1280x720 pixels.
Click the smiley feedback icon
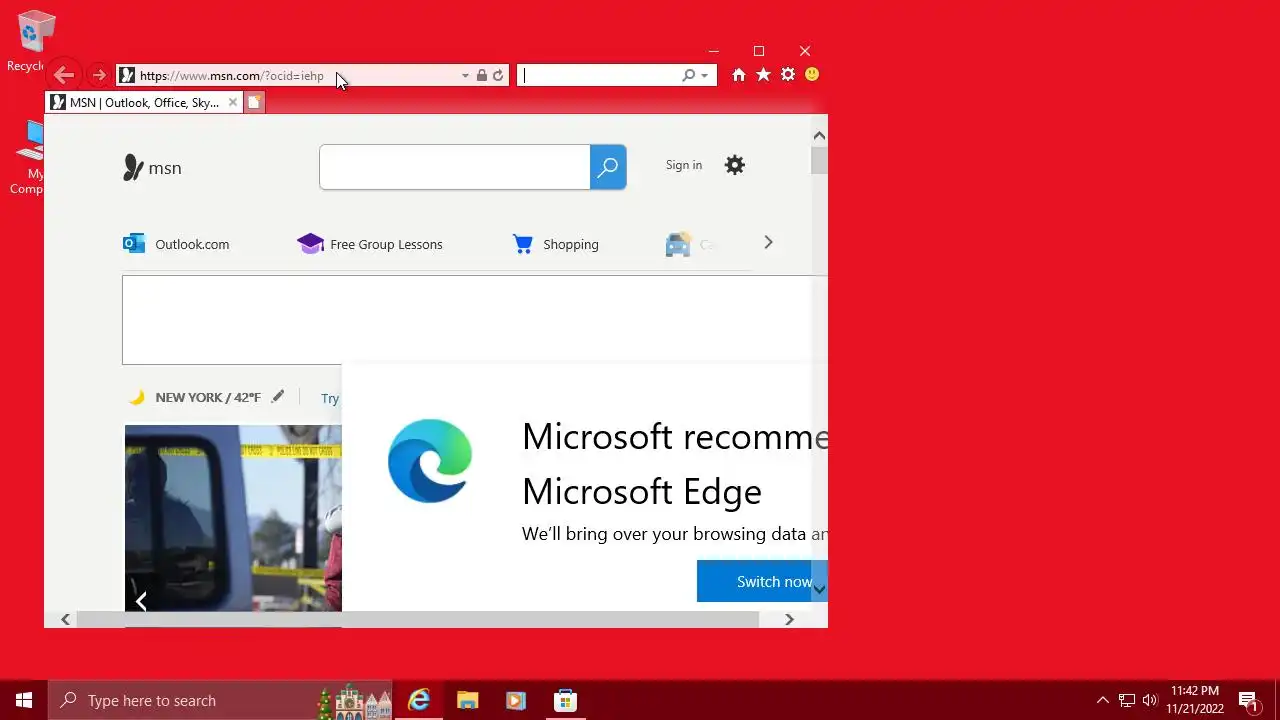tap(812, 75)
